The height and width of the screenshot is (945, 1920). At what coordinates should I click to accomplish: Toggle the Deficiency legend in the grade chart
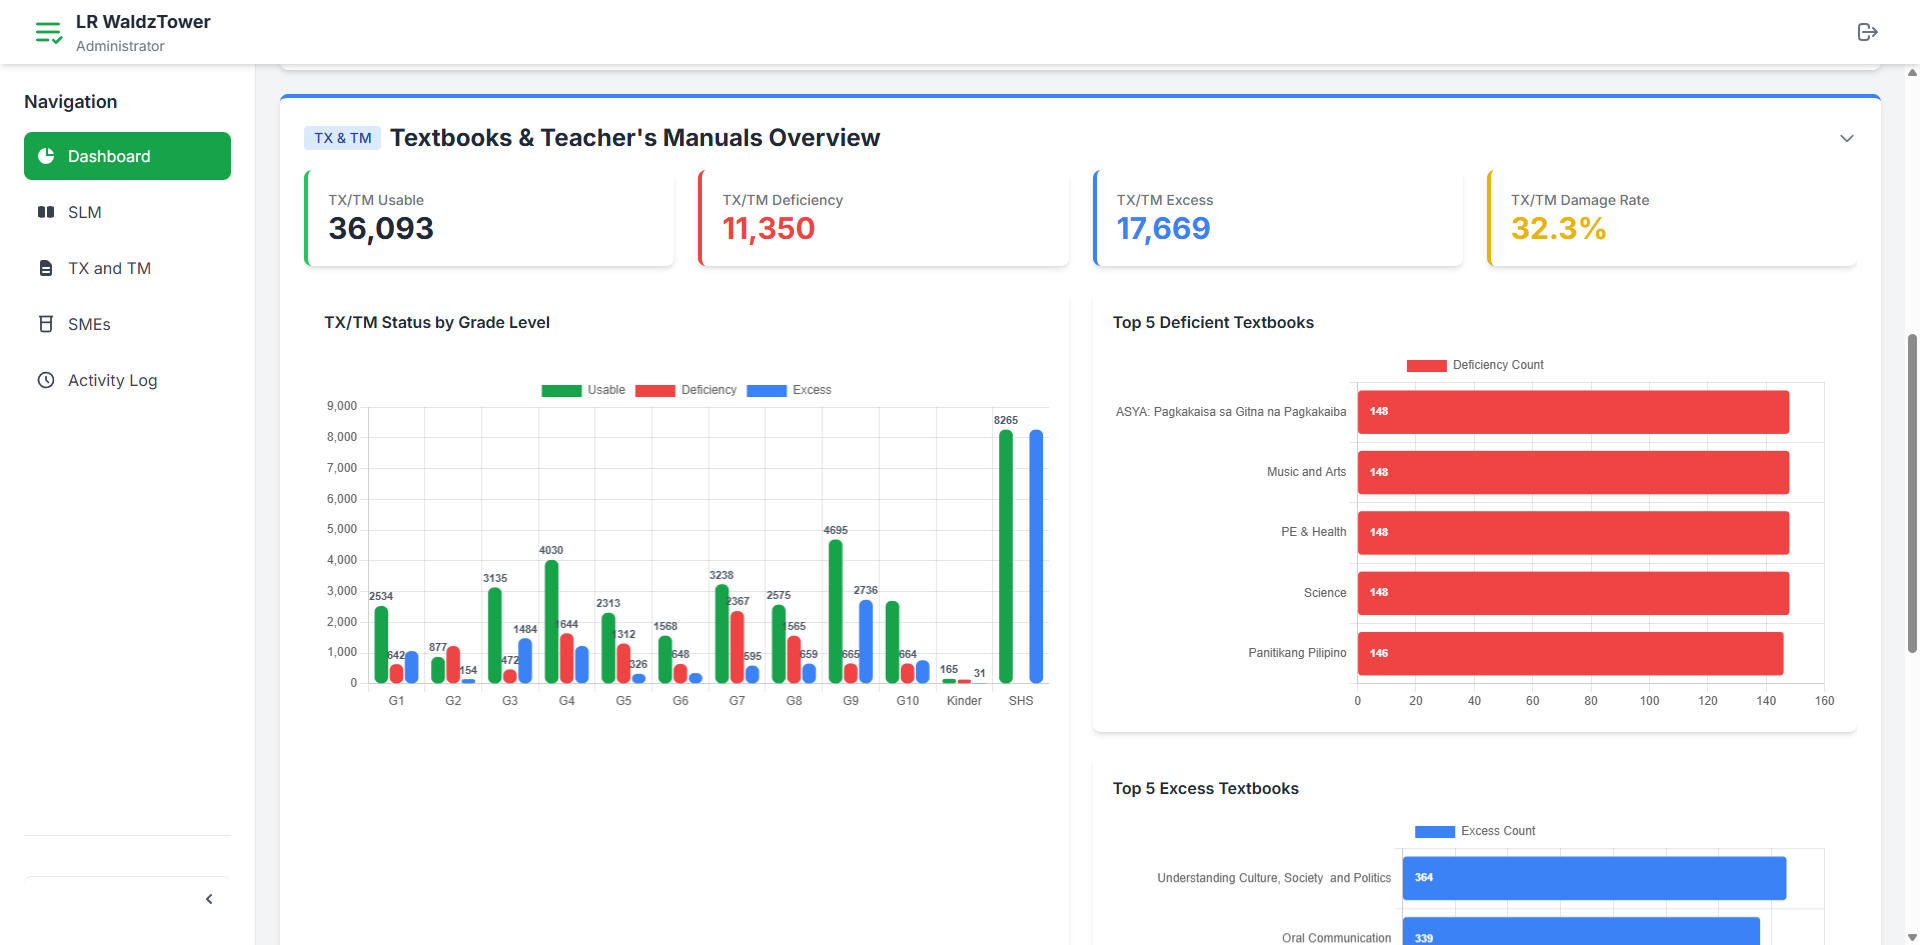(686, 390)
